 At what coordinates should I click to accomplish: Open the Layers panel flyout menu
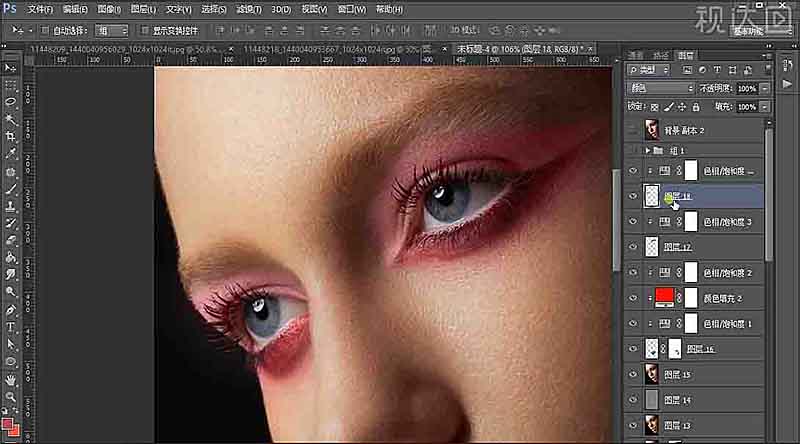tap(767, 55)
